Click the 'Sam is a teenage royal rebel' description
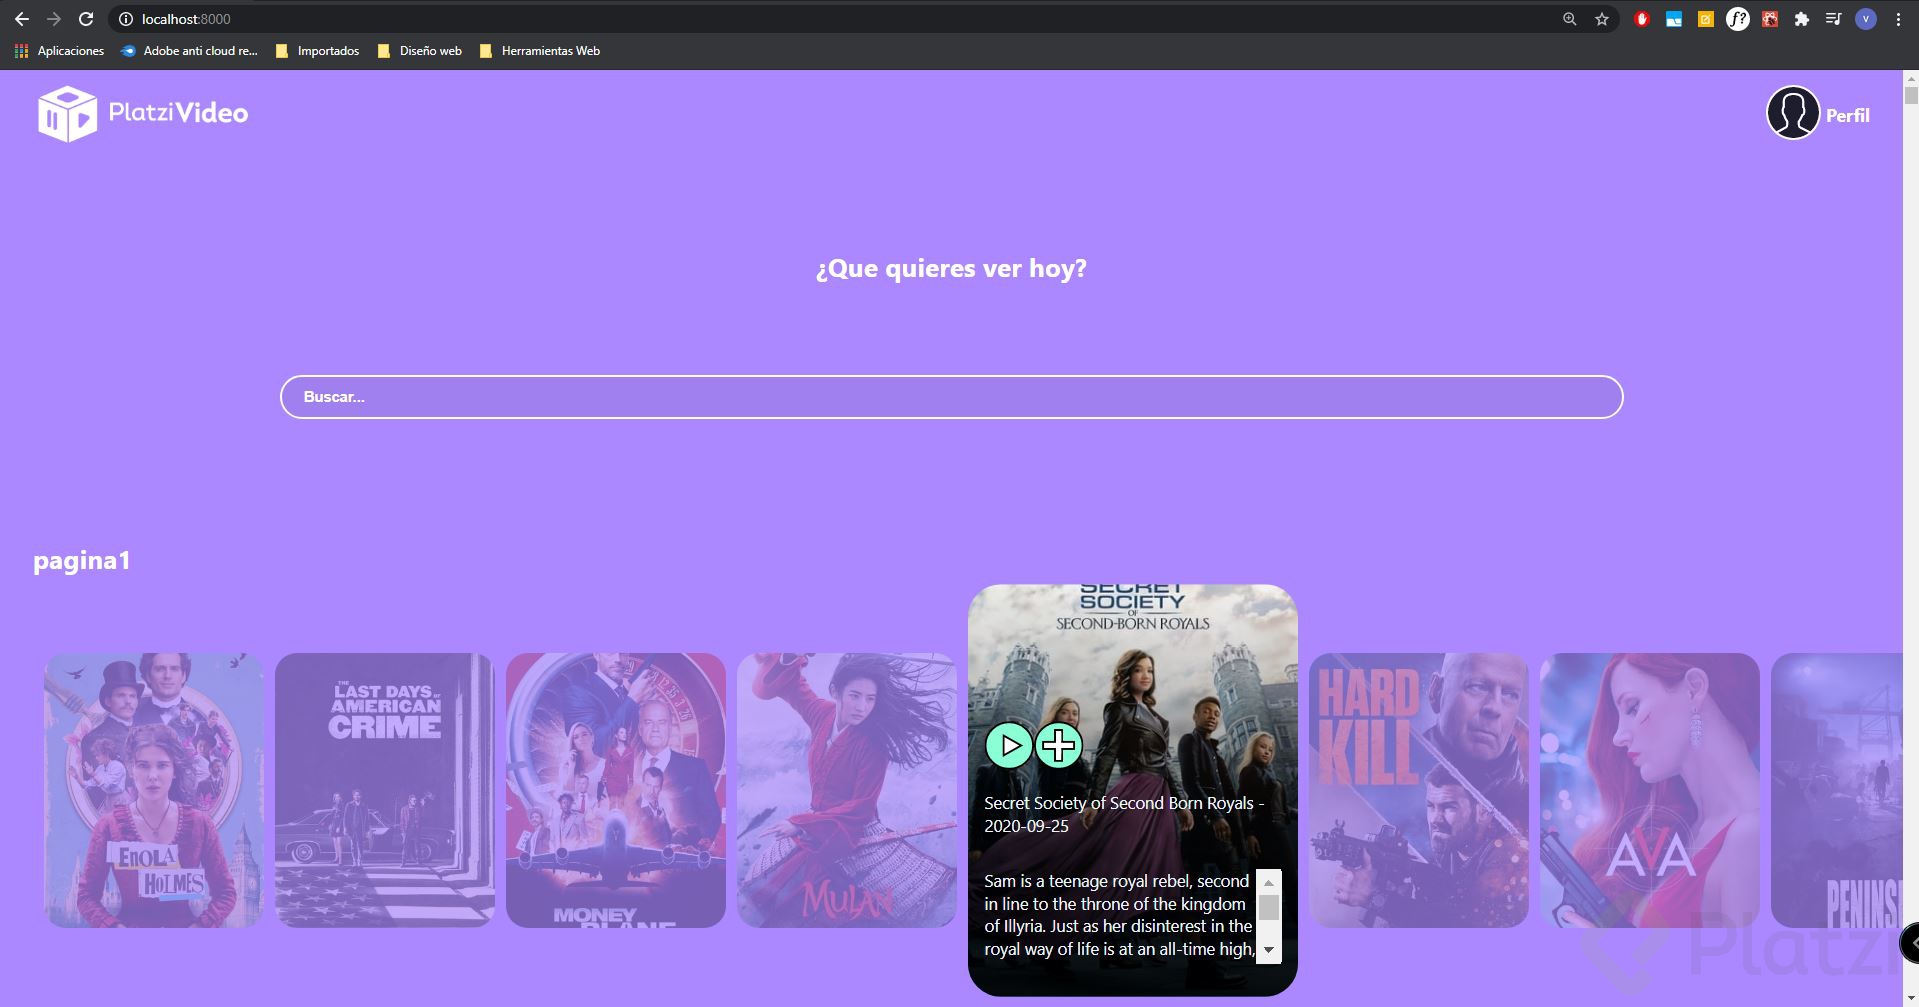 [x=1119, y=915]
